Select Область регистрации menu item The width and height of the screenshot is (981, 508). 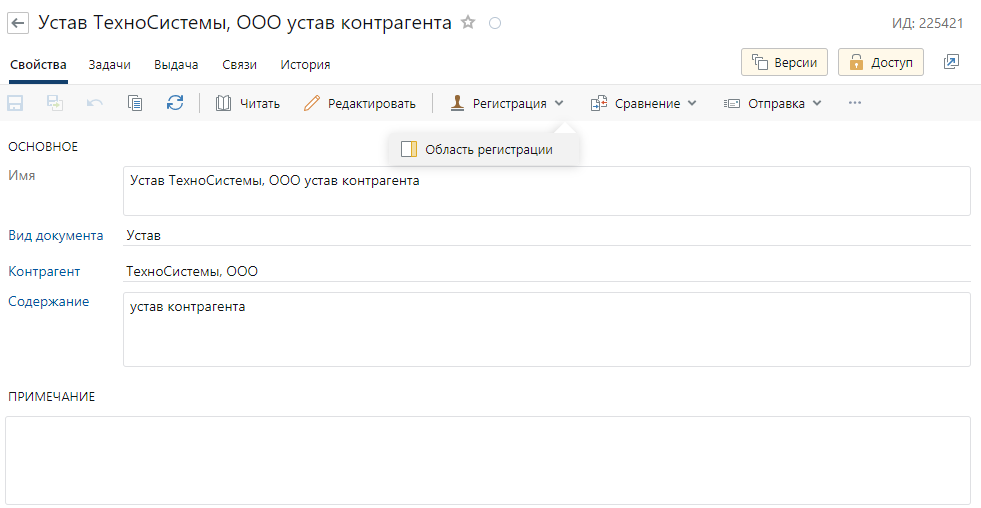point(483,150)
